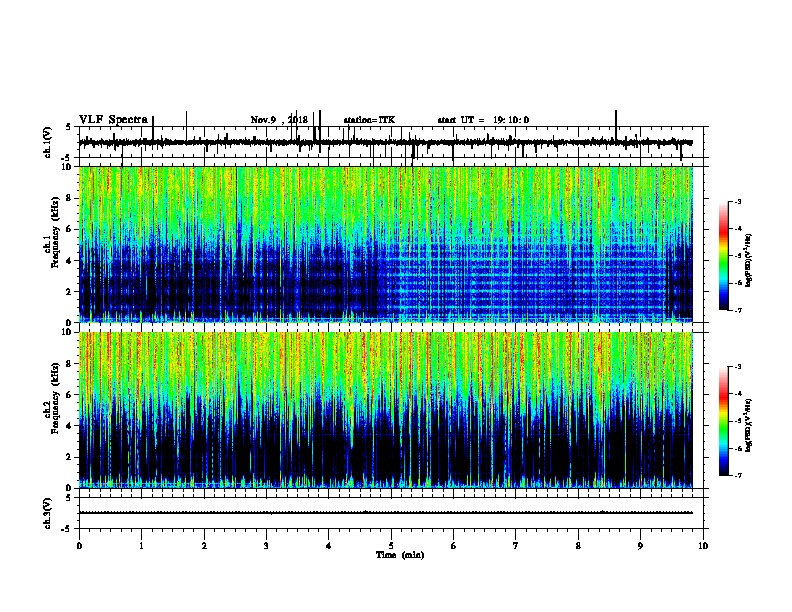Click time tick label "2" on bottom axis
Image resolution: width=792 pixels, height=612 pixels.
coord(204,546)
